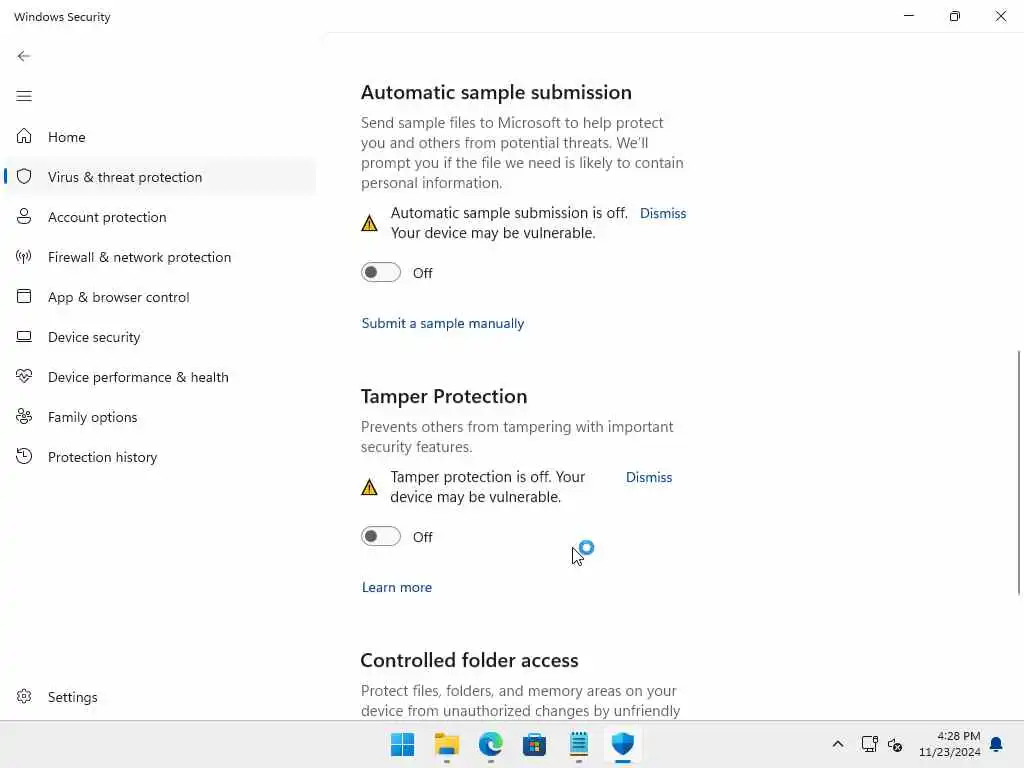1024x768 pixels.
Task: Click the Virus & threat protection shield icon
Action: coord(24,176)
